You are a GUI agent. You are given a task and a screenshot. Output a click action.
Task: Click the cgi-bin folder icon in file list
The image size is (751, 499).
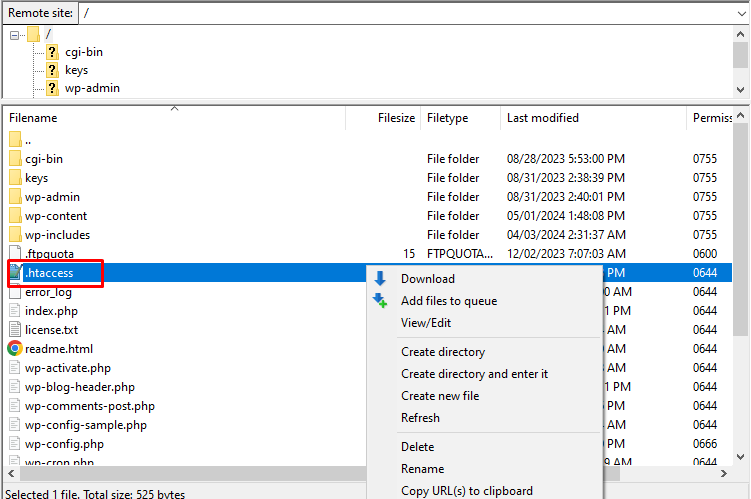click(x=15, y=159)
